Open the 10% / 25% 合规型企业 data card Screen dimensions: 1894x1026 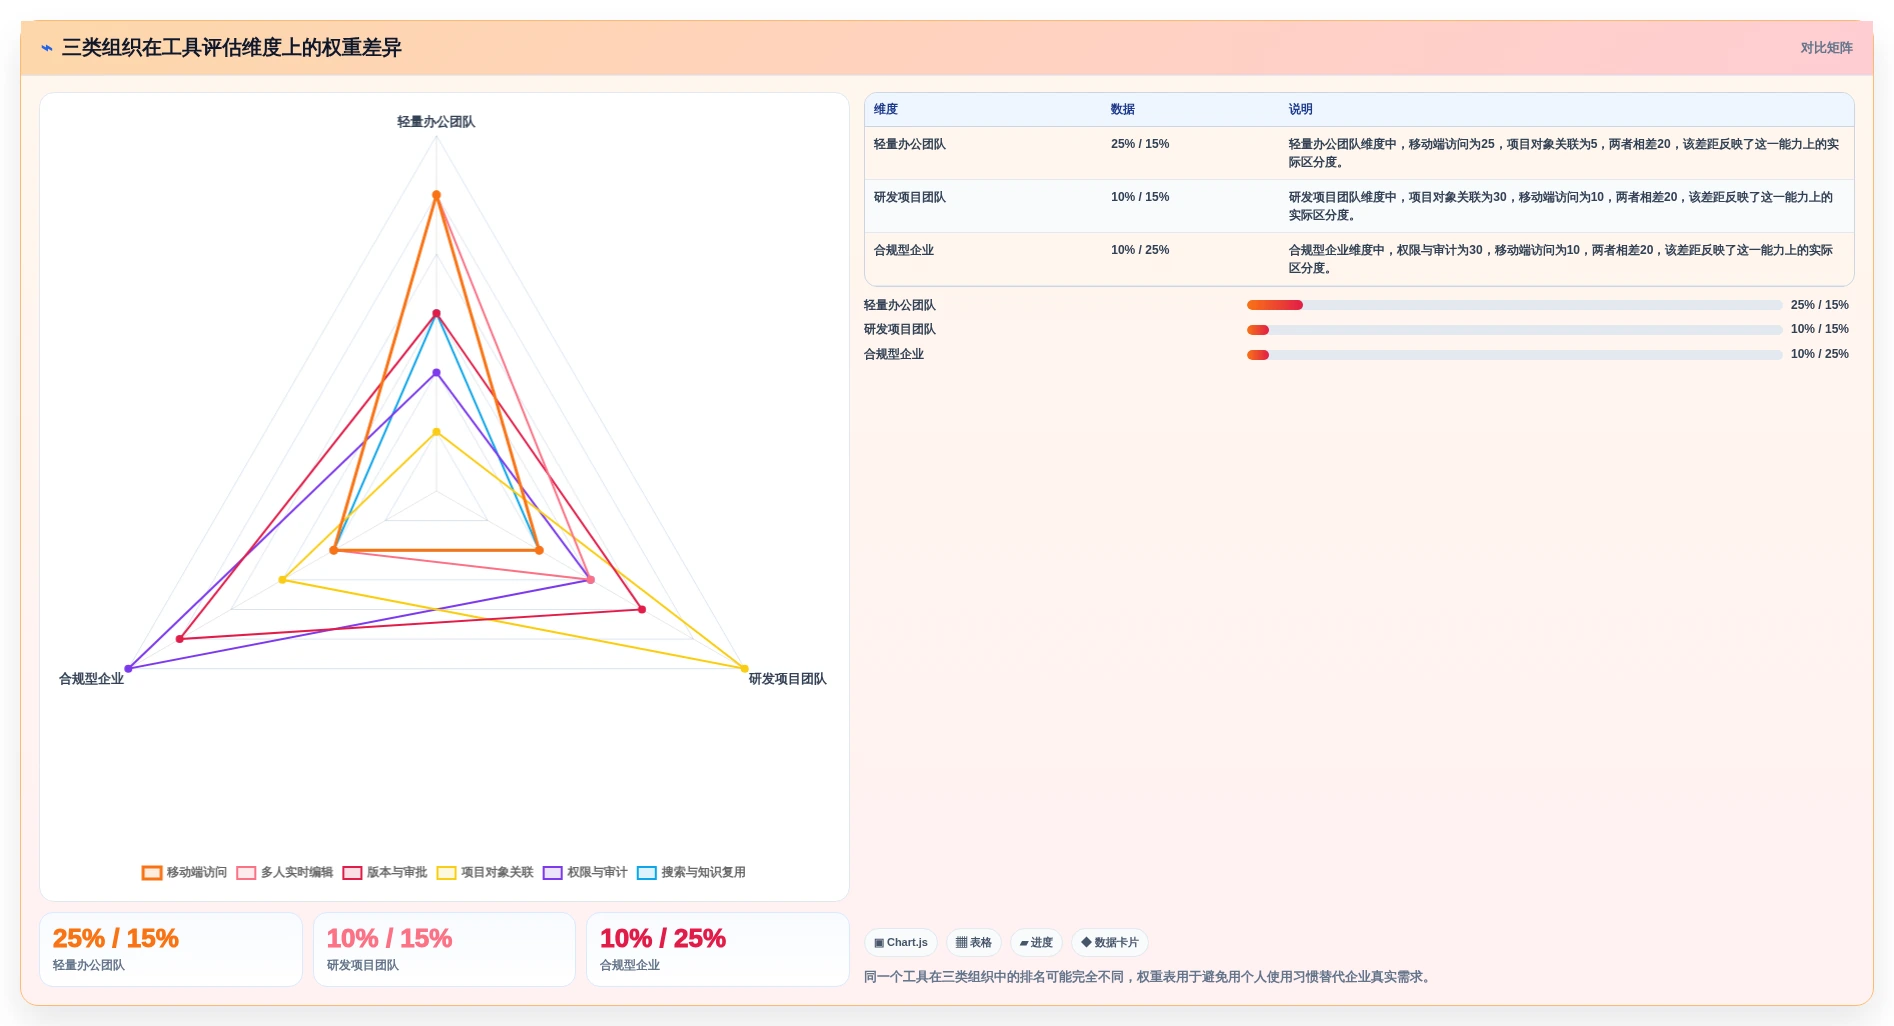717,949
